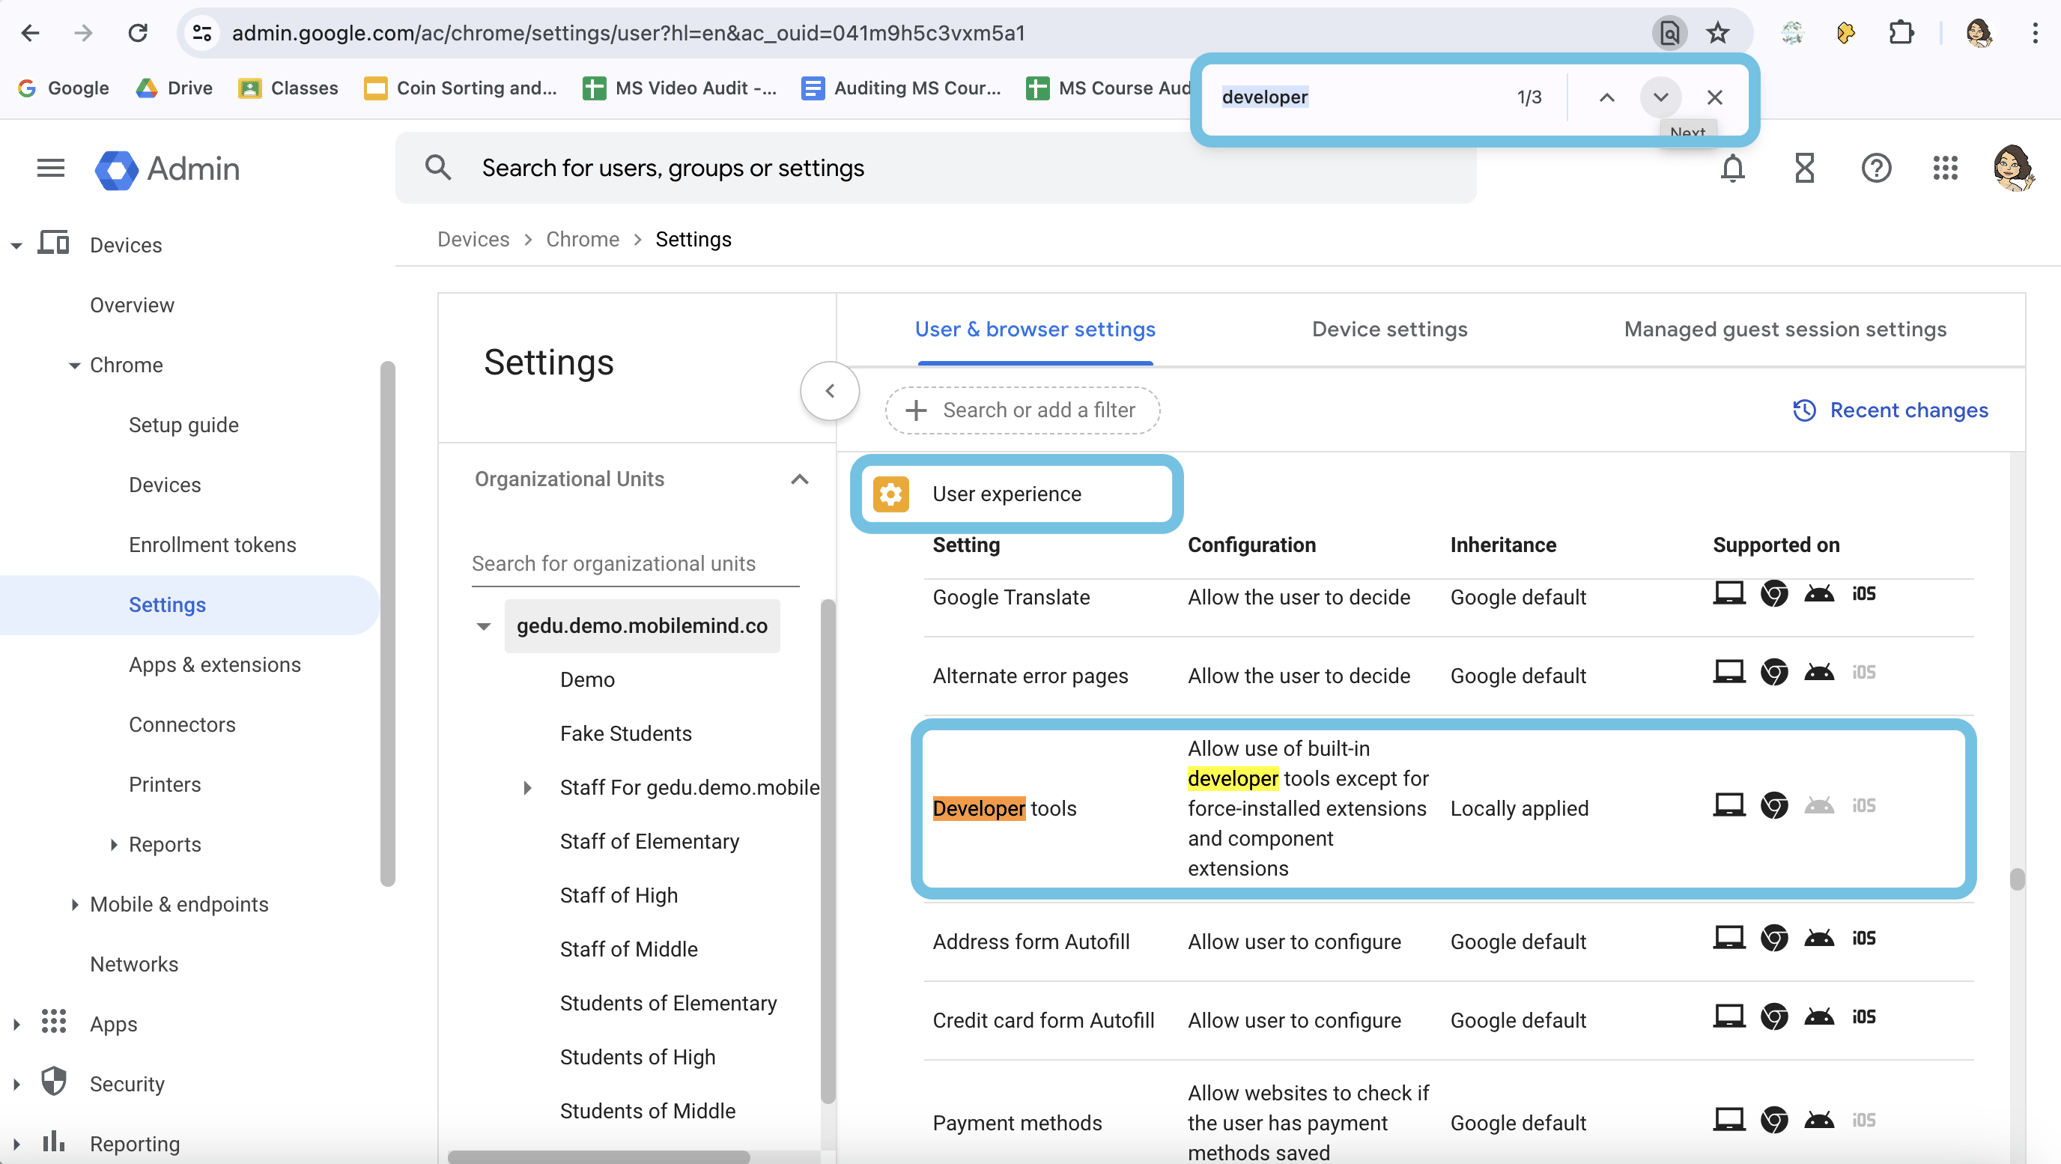Expand the Security section
Image resolution: width=2061 pixels, height=1164 pixels.
click(x=16, y=1085)
